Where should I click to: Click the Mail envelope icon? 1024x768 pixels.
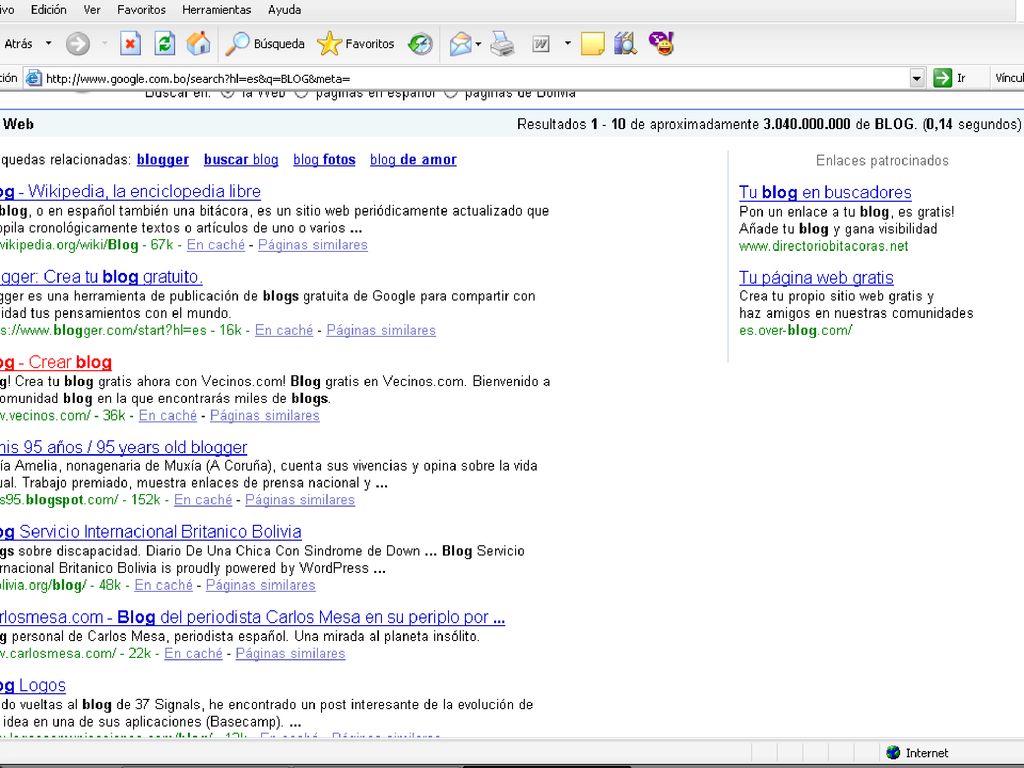460,44
